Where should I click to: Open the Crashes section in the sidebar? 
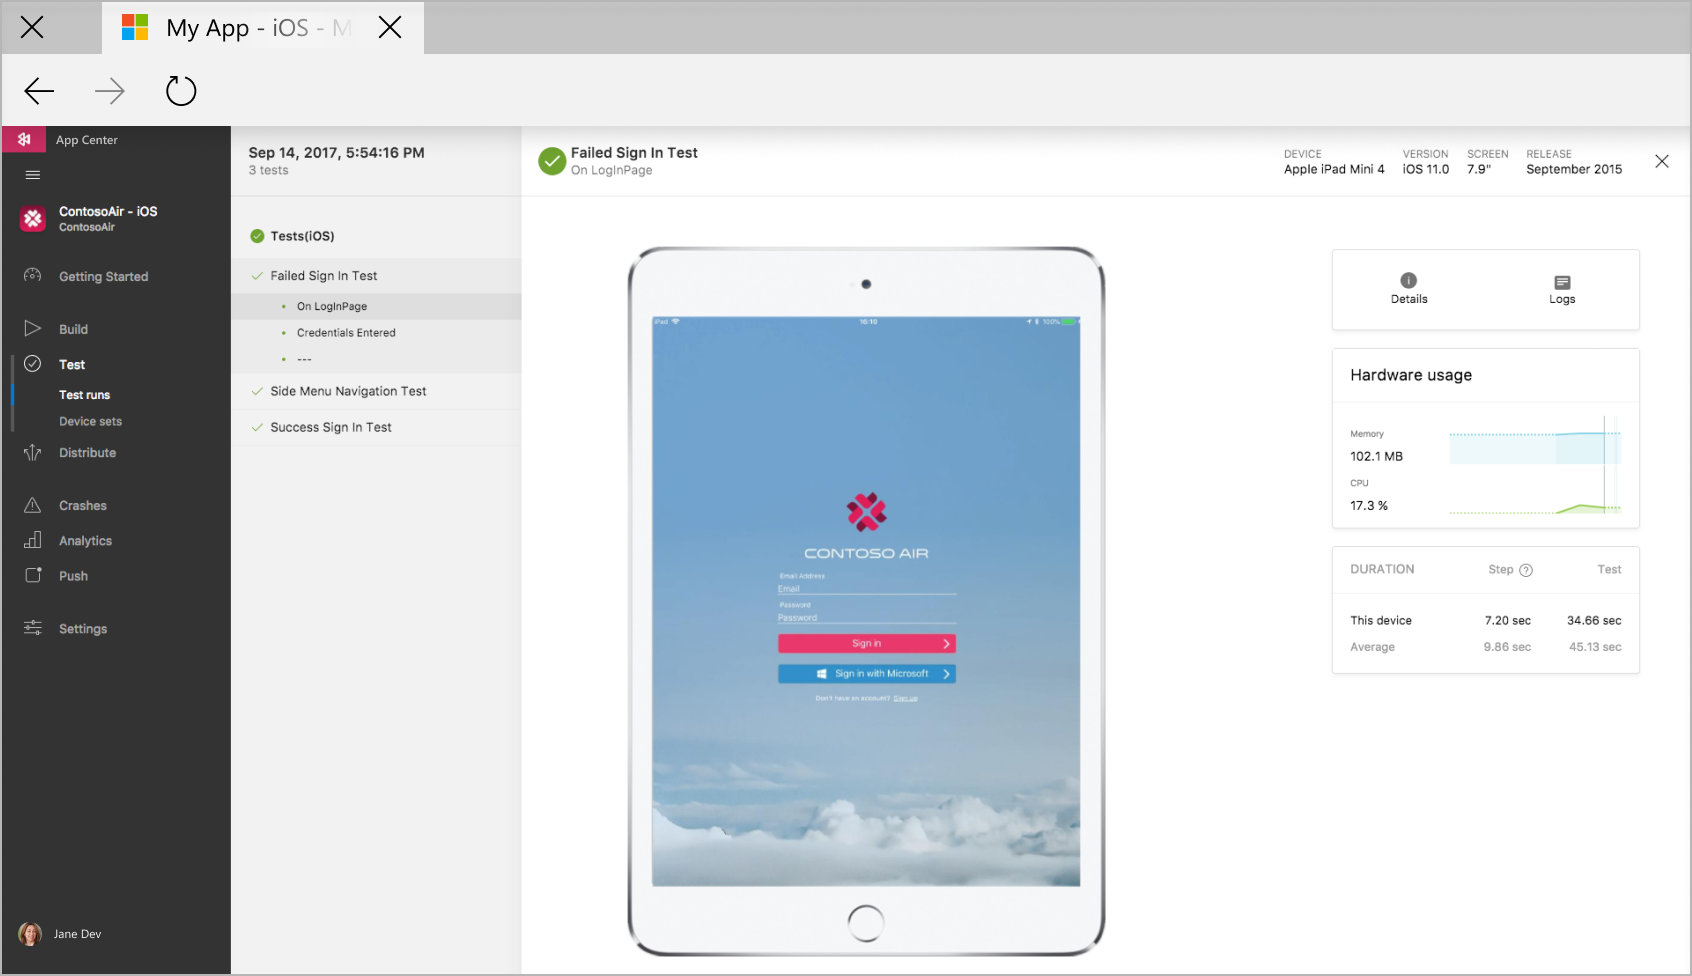click(x=82, y=505)
